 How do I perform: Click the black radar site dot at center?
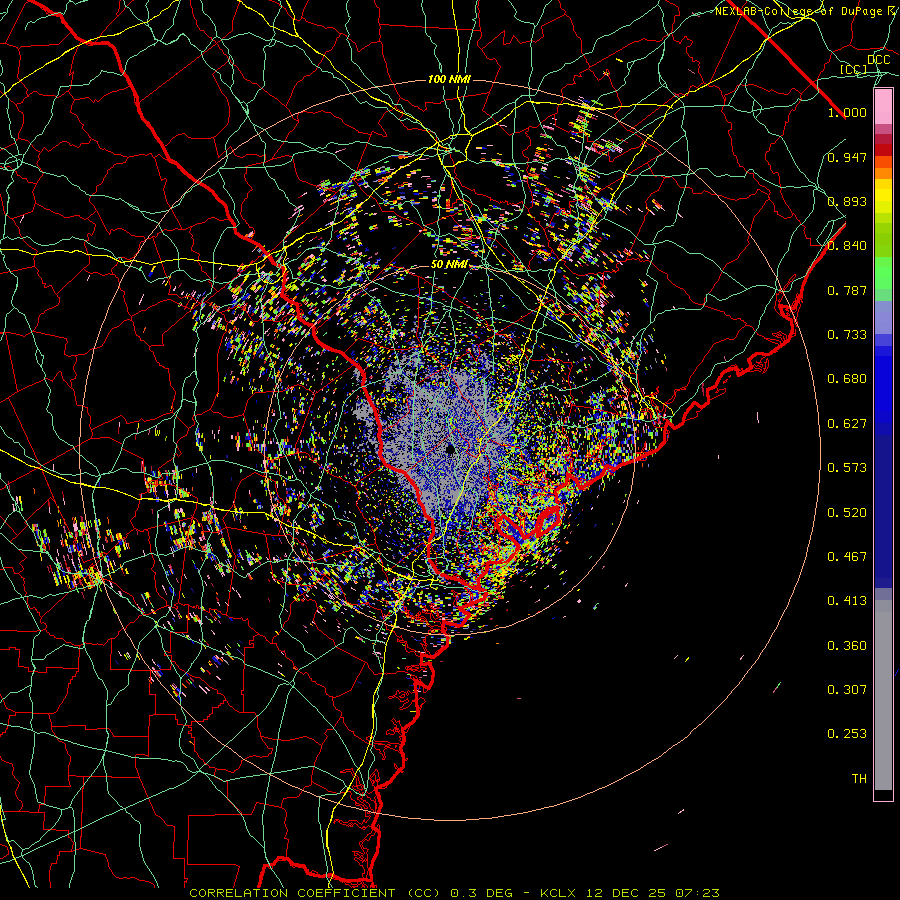pos(450,449)
